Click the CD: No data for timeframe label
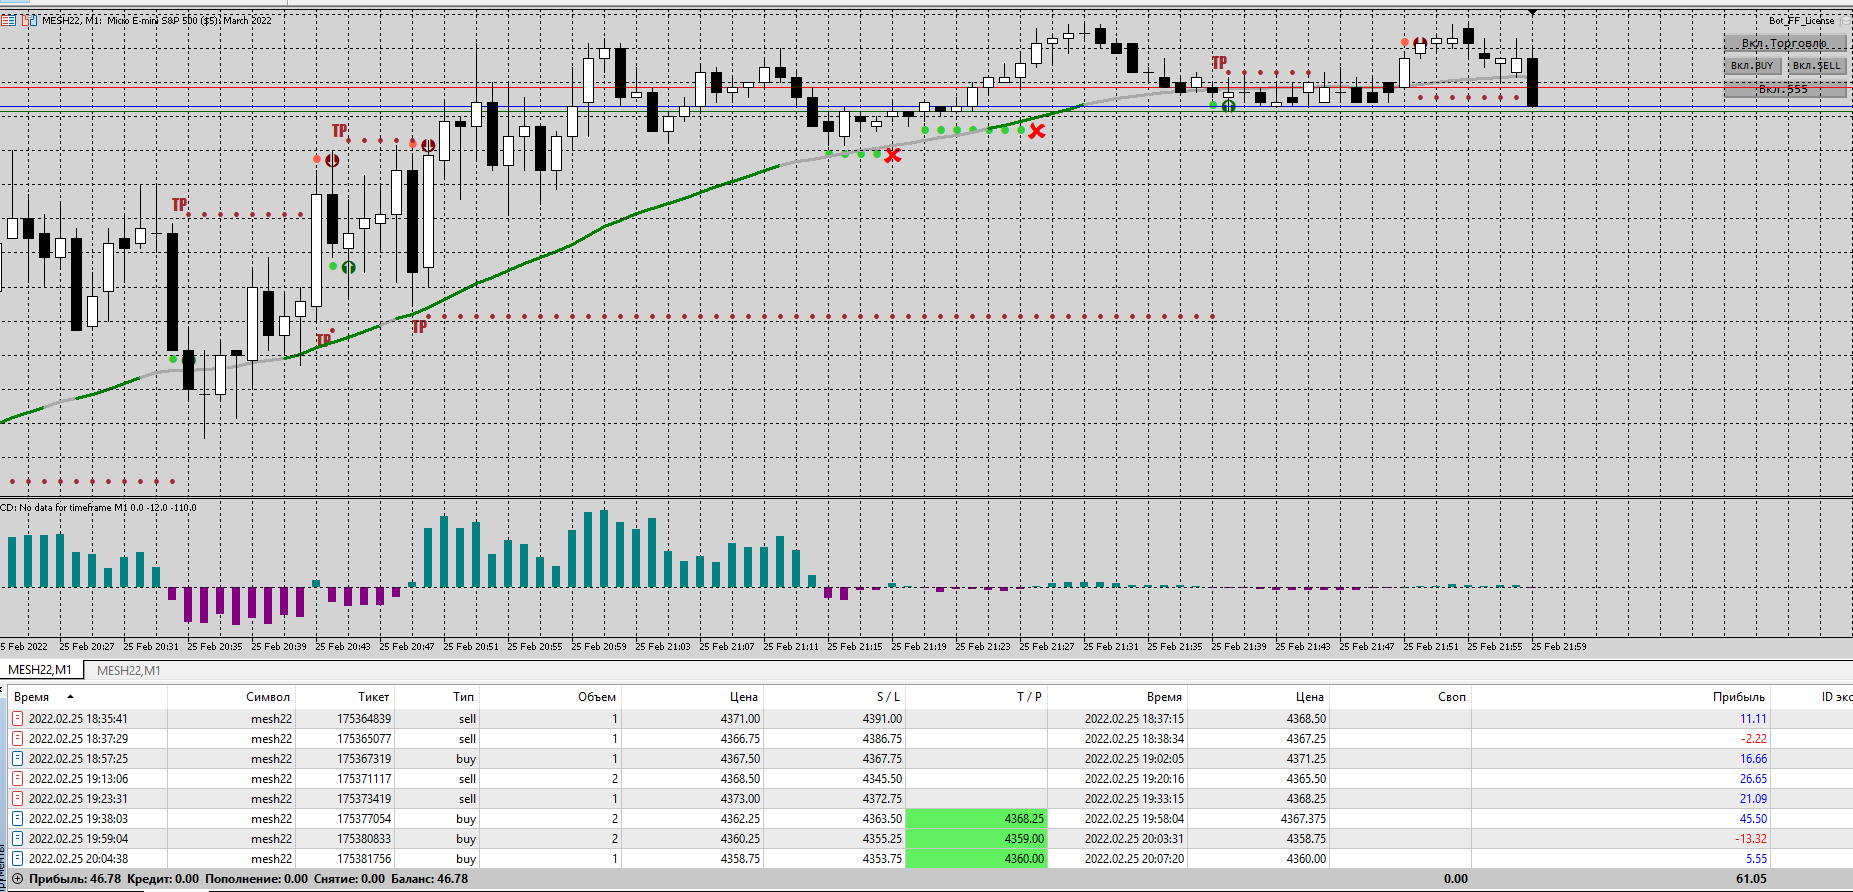The width and height of the screenshot is (1853, 892). [x=99, y=507]
